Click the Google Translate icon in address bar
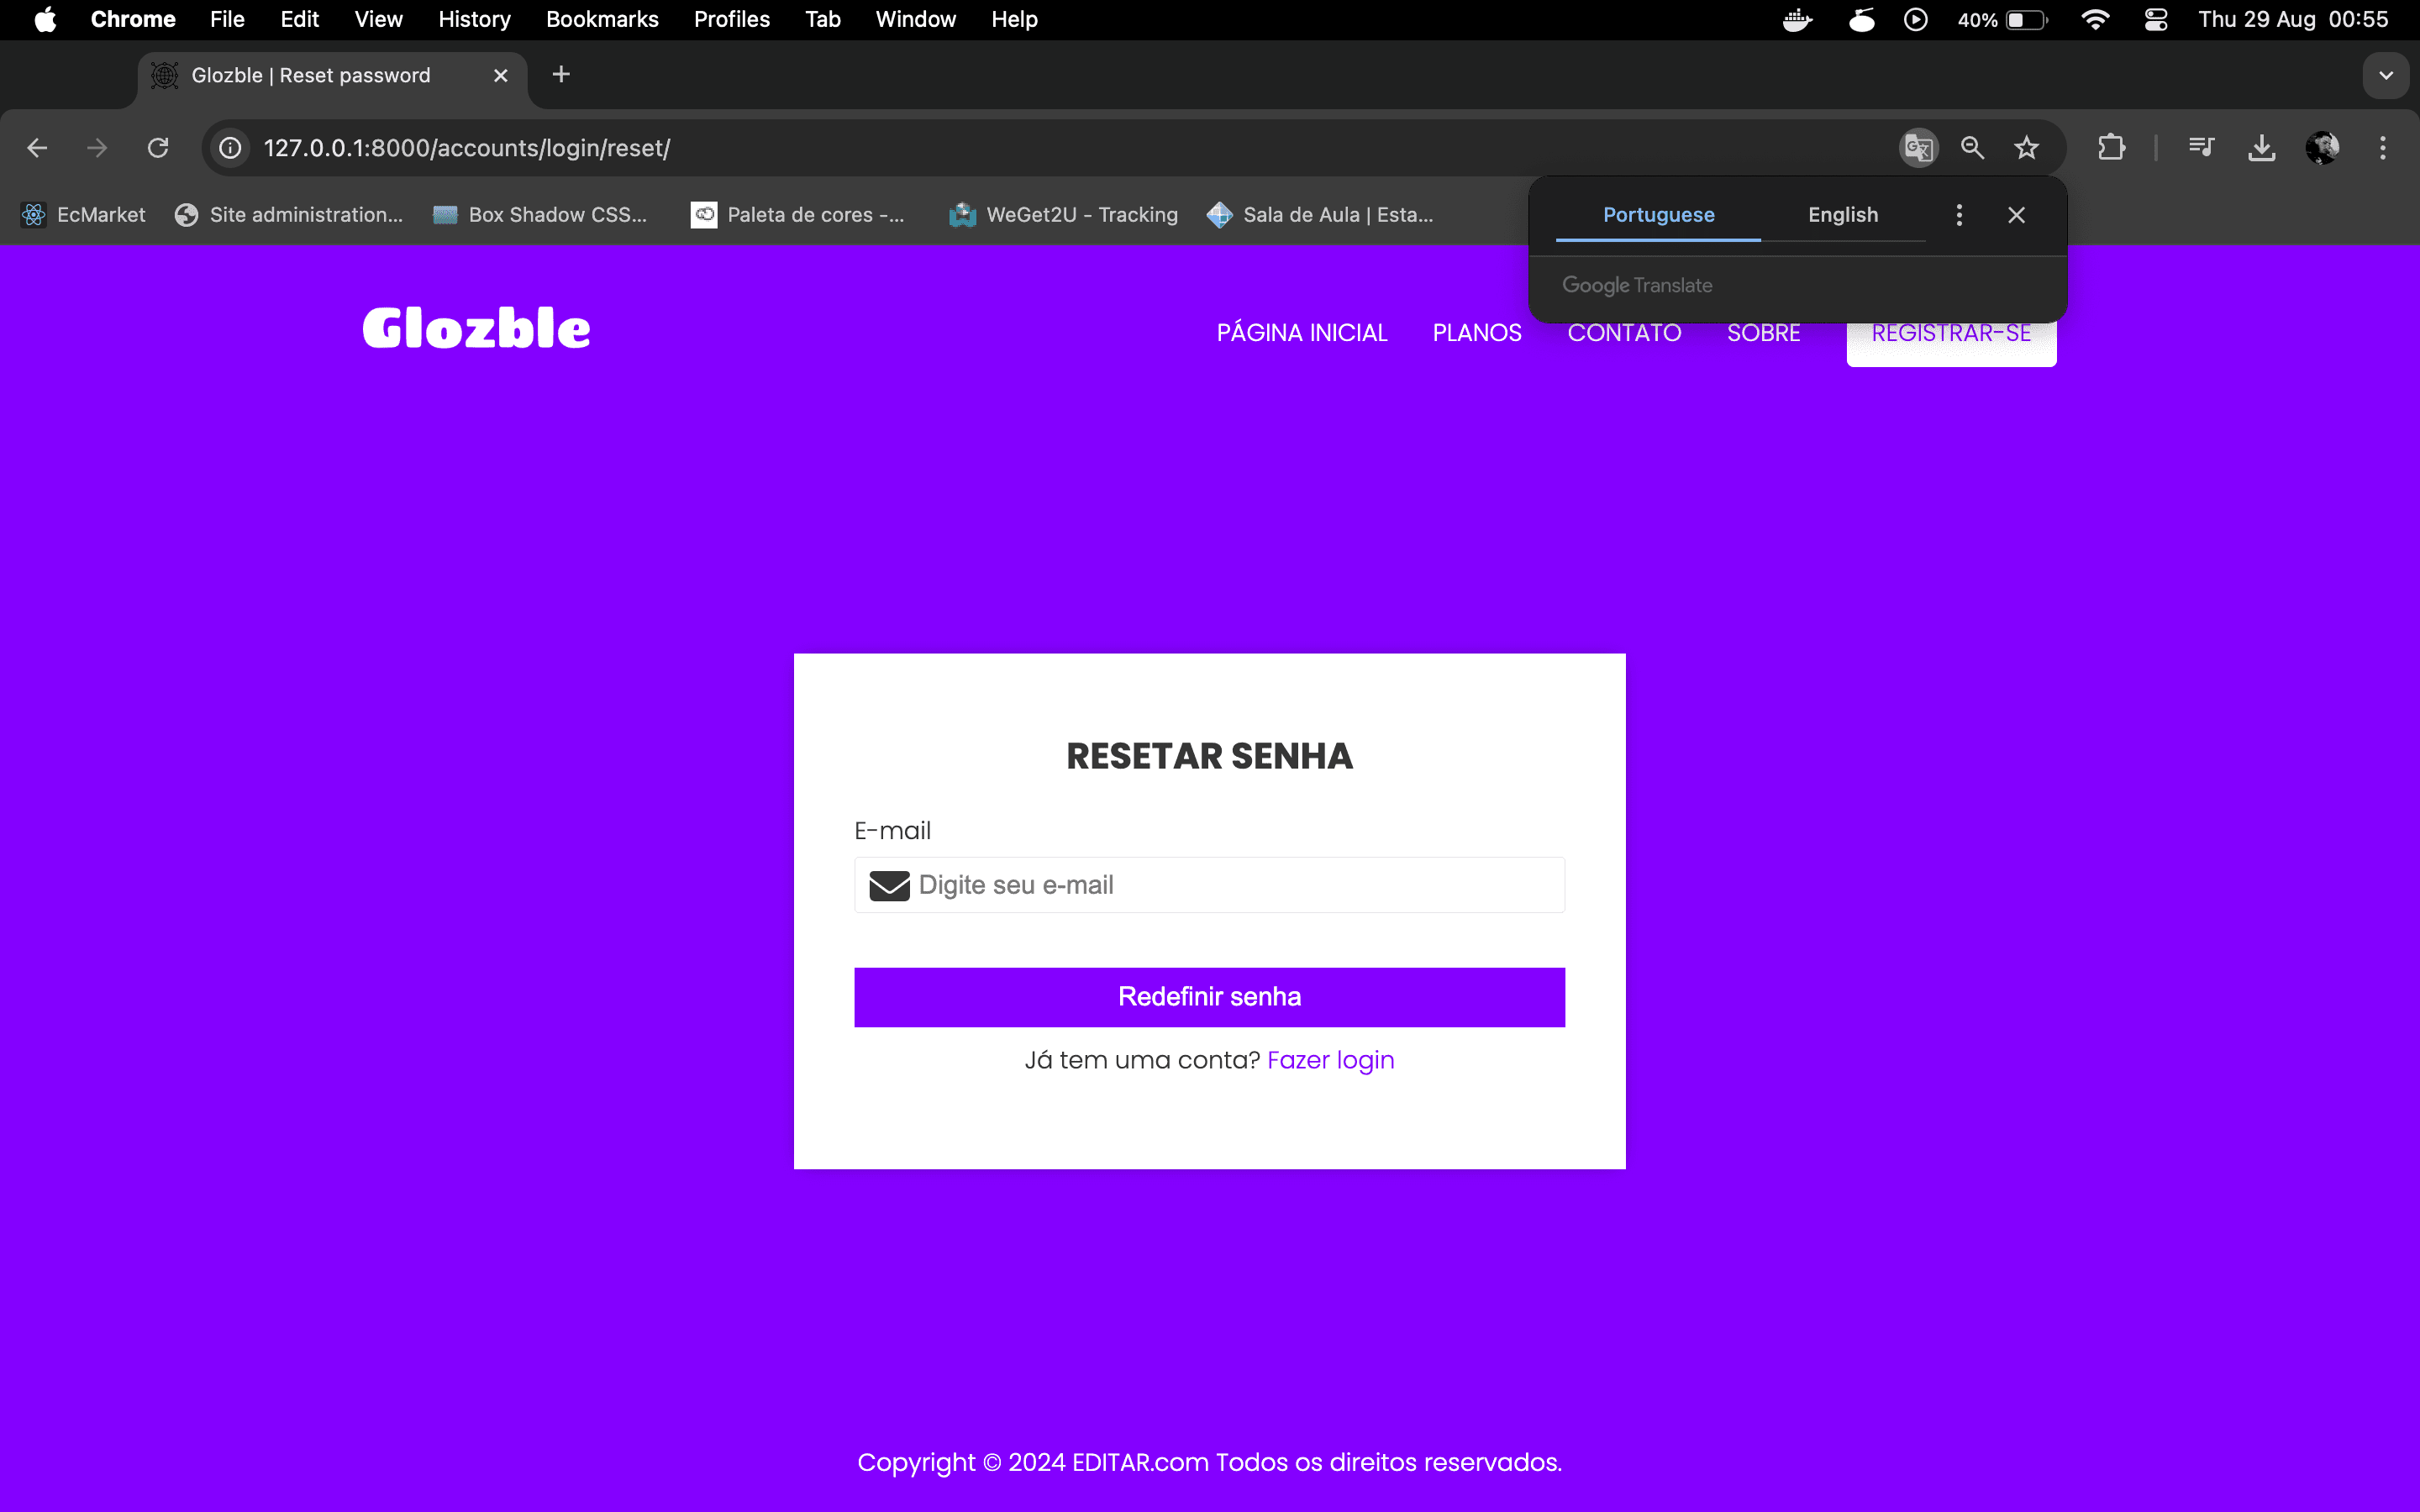2420x1512 pixels. [x=1918, y=148]
